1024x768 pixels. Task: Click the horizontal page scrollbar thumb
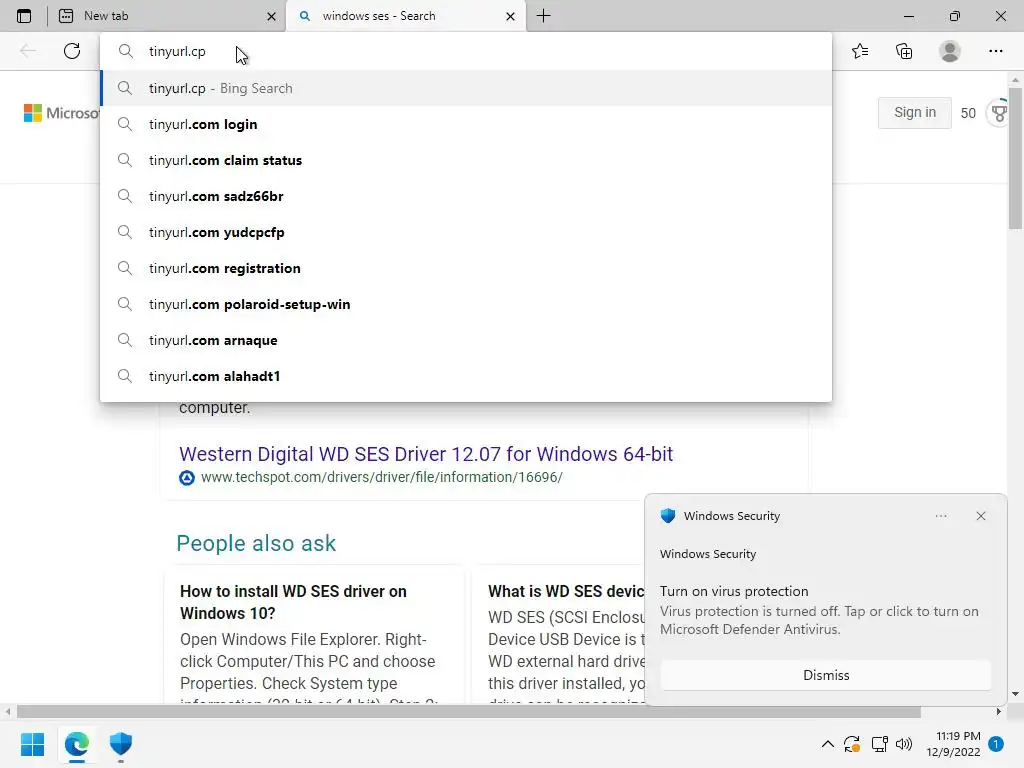[468, 711]
